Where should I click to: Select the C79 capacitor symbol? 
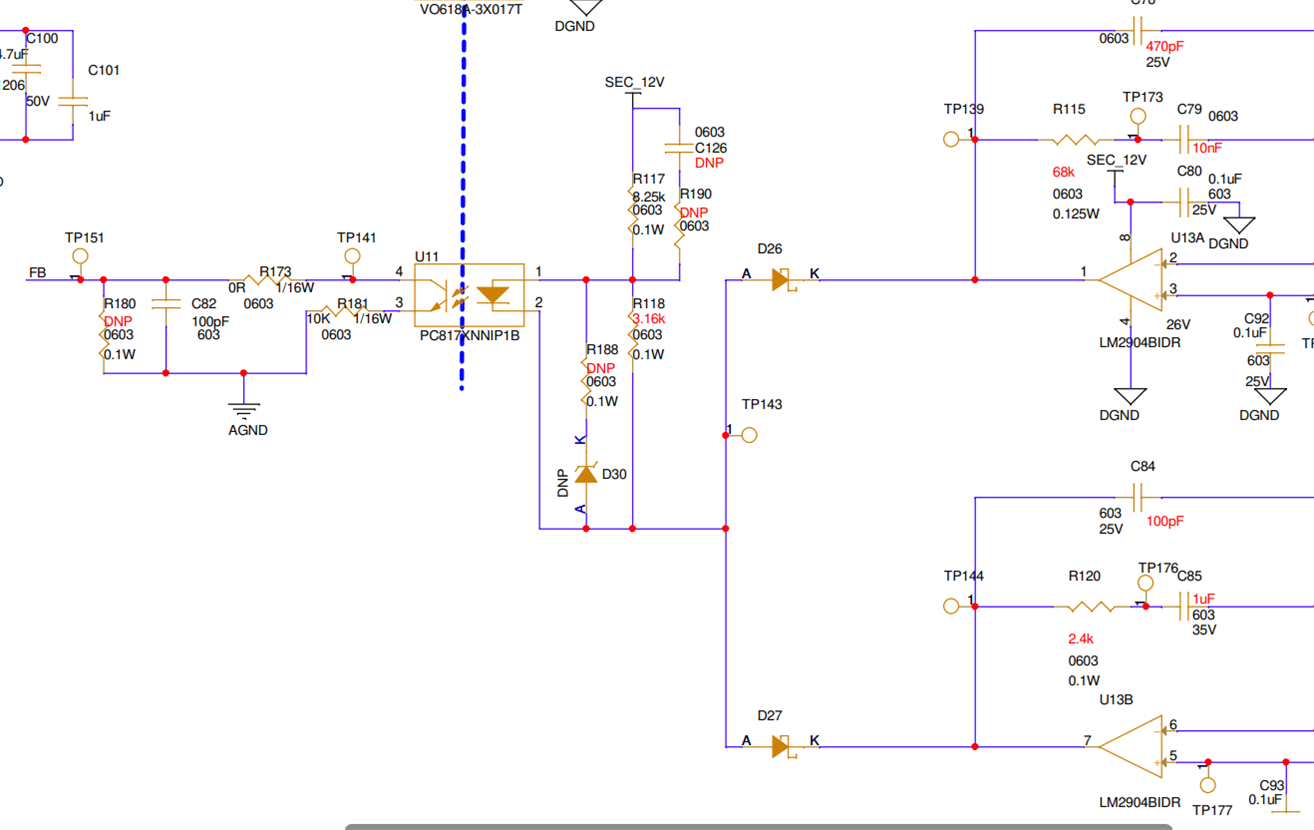point(1185,139)
